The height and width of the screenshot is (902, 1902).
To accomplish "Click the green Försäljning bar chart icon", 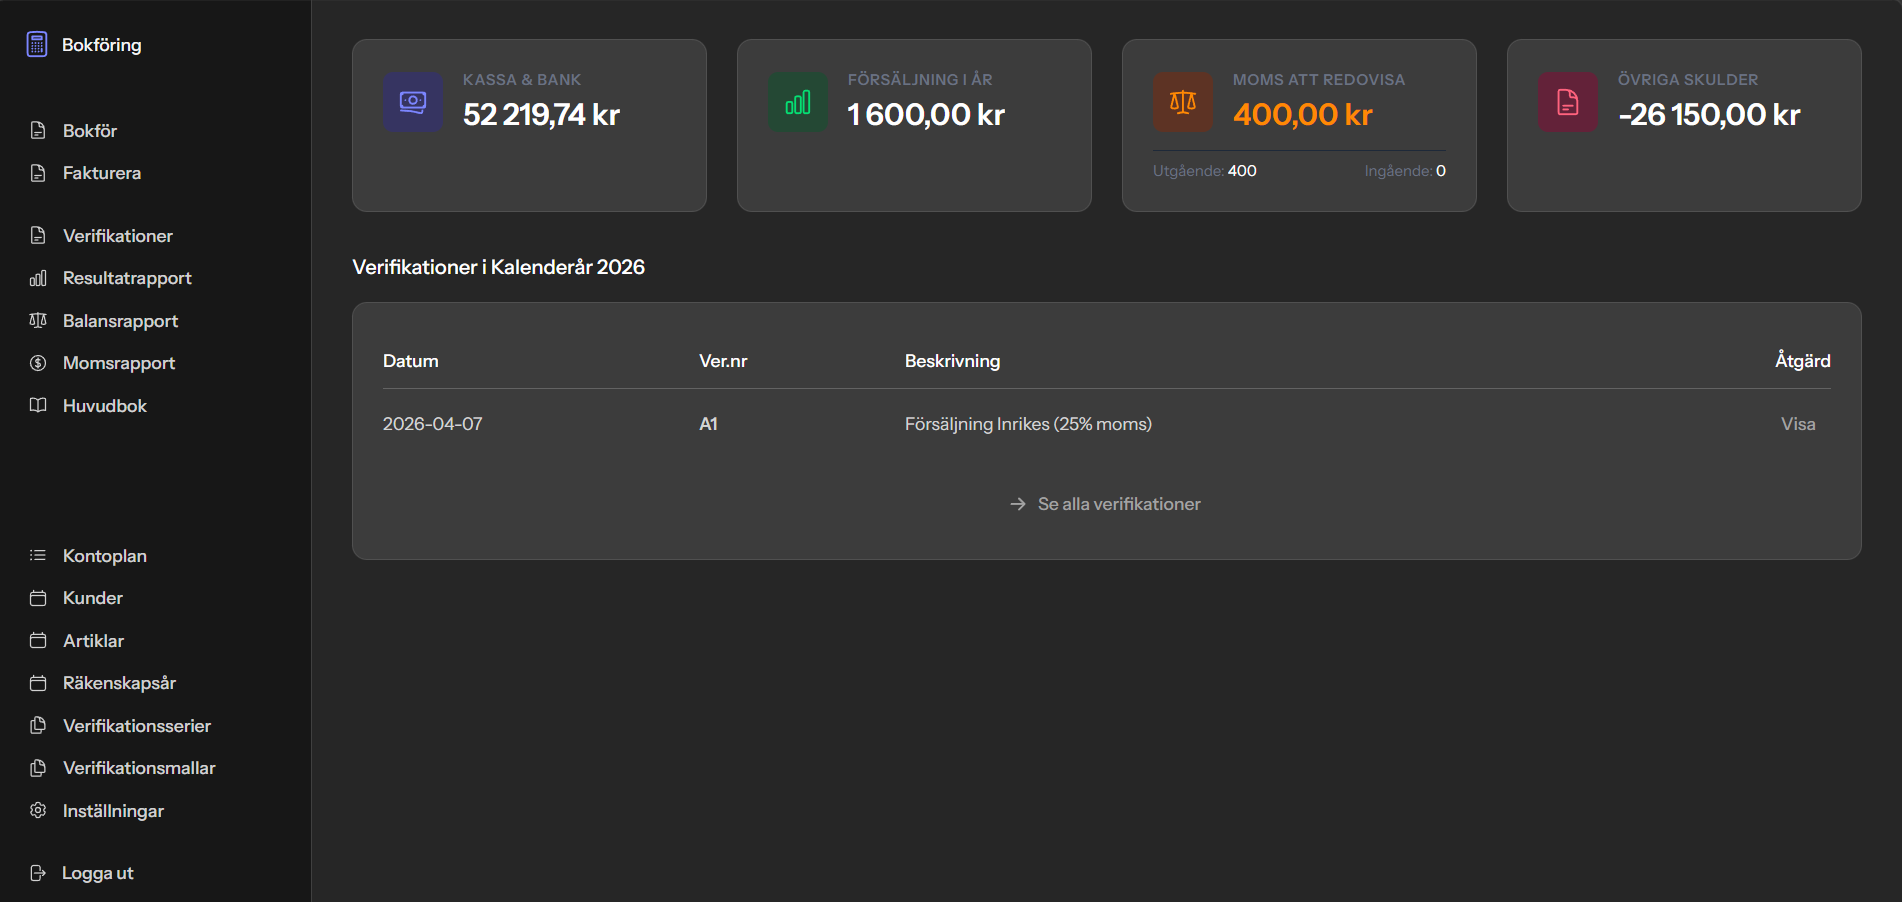I will [x=798, y=102].
